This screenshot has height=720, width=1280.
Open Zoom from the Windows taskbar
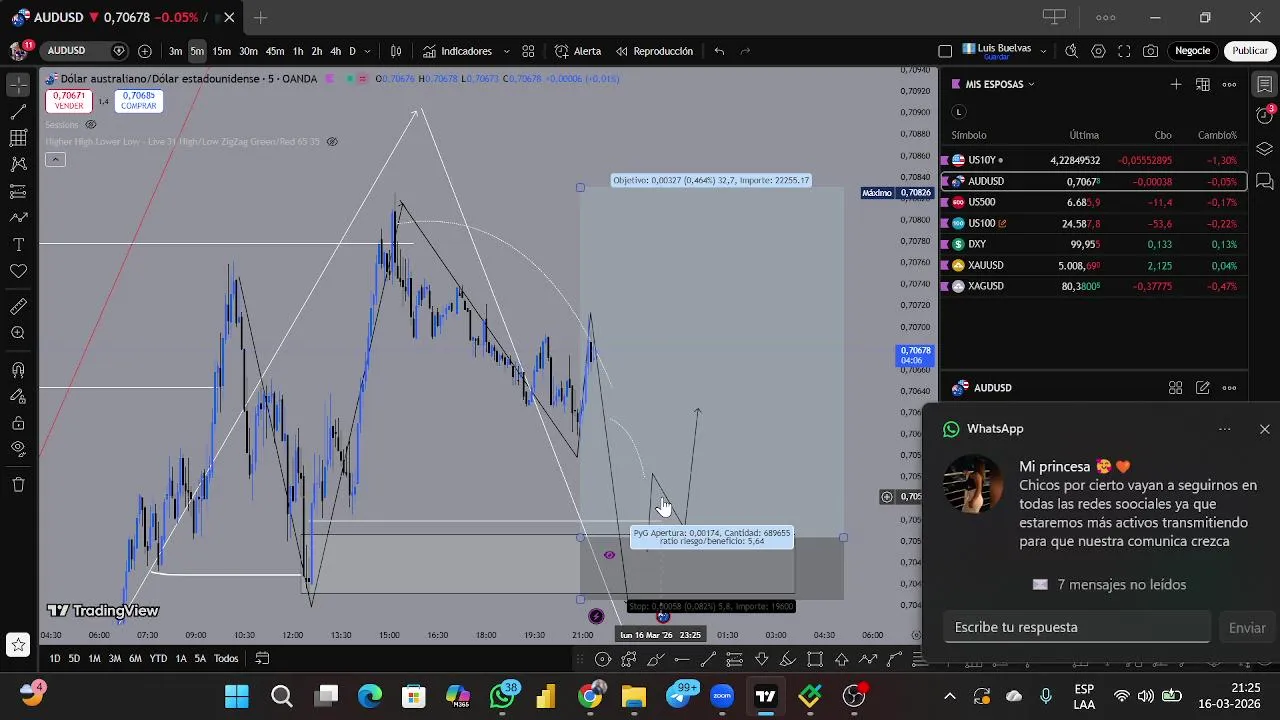[722, 696]
